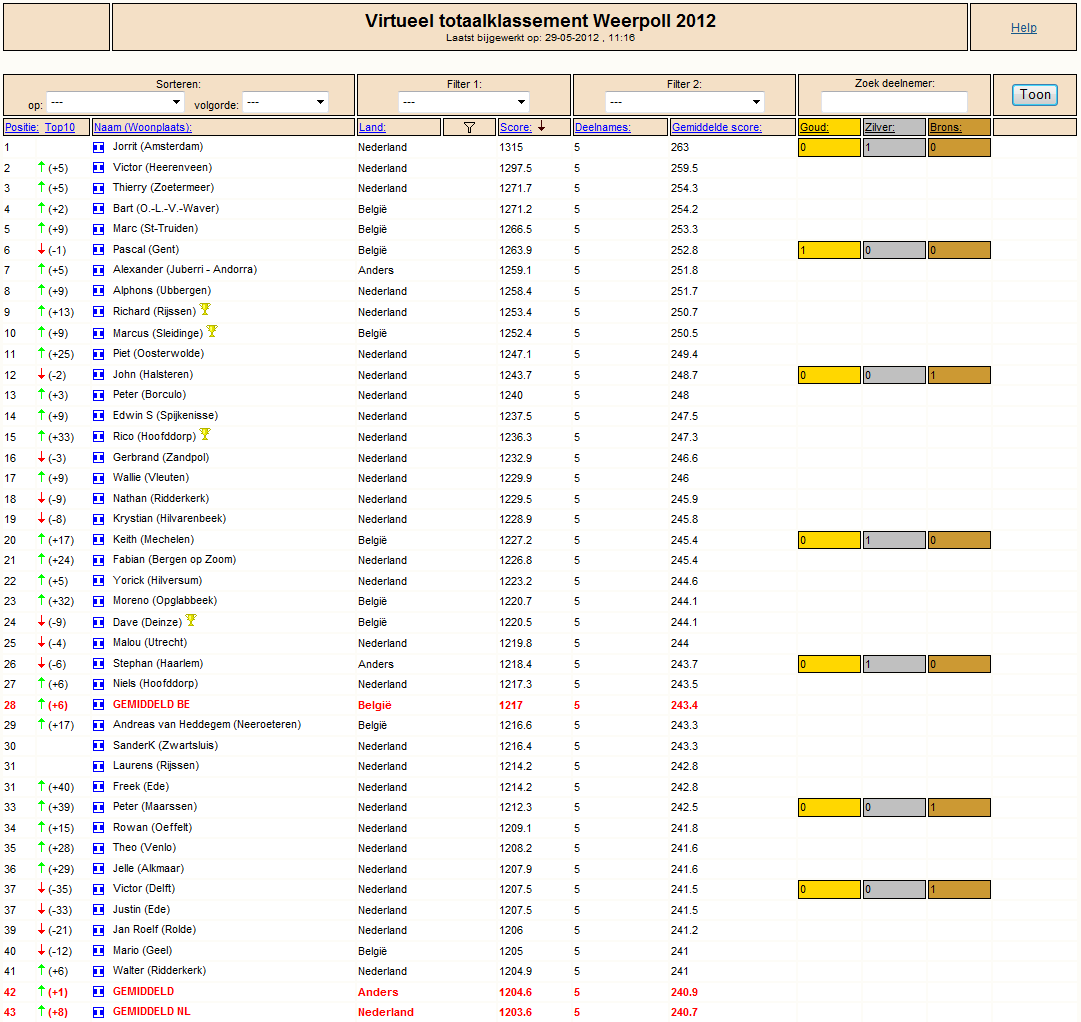
Task: Sort by the Gemiddelde score column header
Action: pos(716,128)
